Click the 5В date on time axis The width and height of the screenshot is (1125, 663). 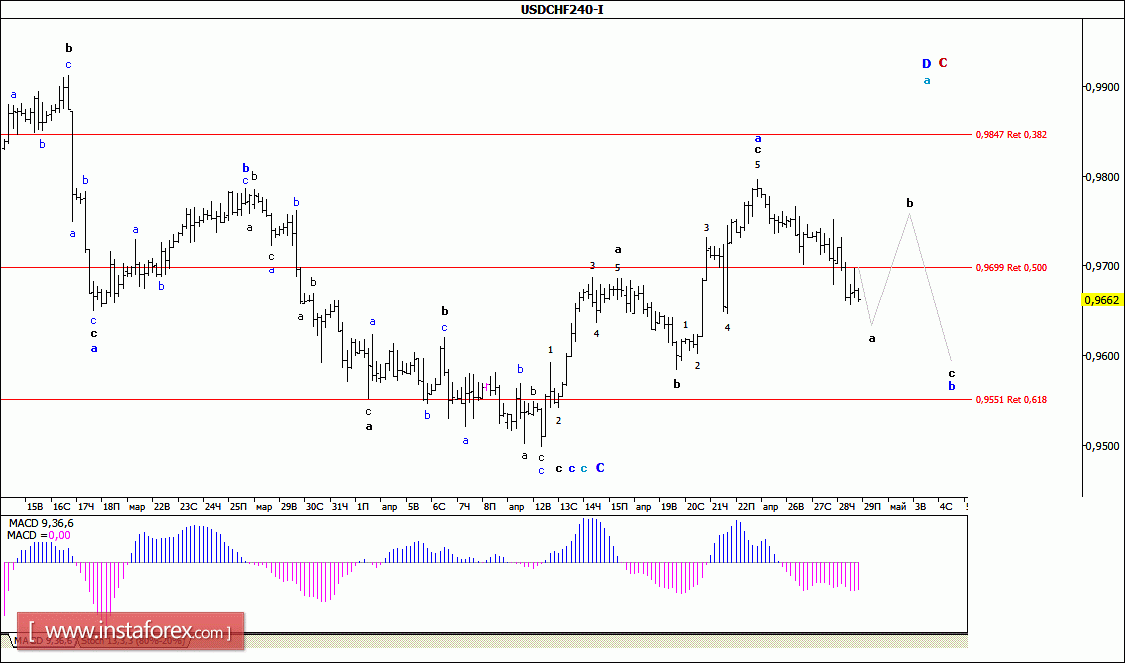click(413, 507)
